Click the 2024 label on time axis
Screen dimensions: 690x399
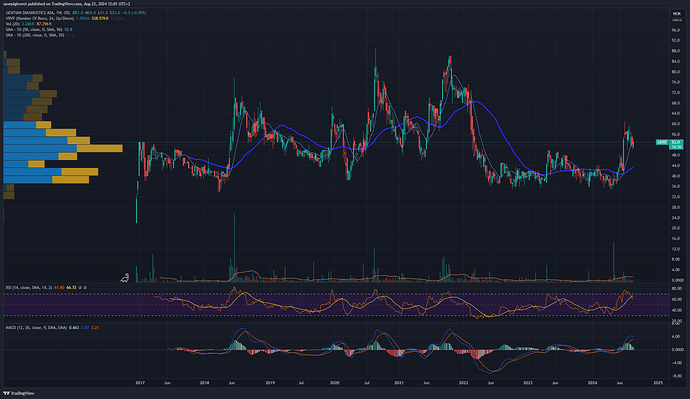592,383
